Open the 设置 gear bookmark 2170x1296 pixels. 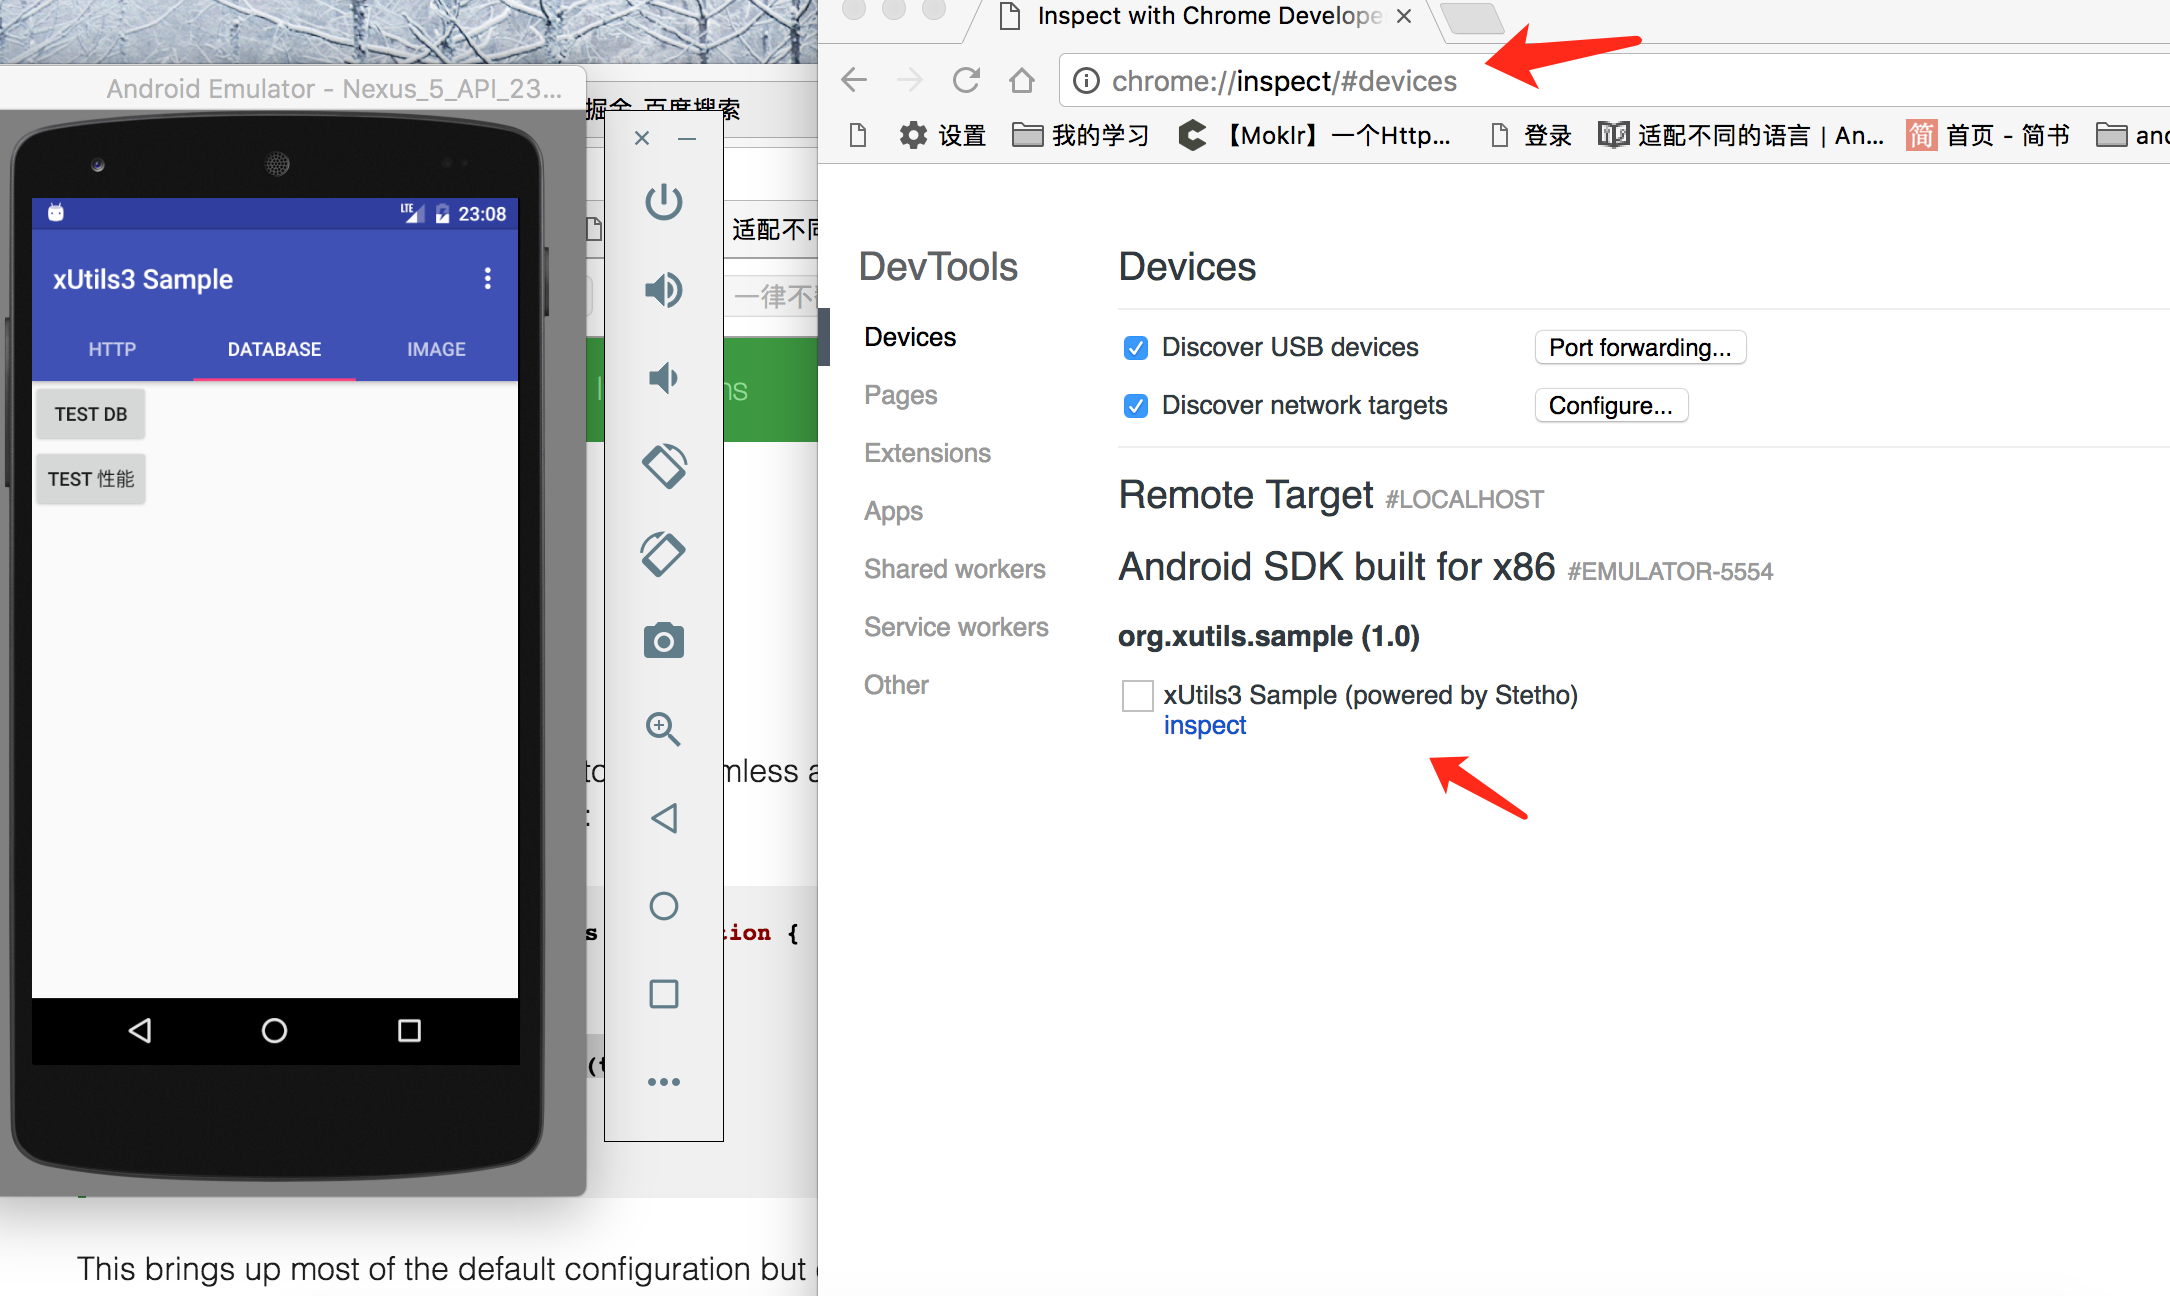[942, 135]
